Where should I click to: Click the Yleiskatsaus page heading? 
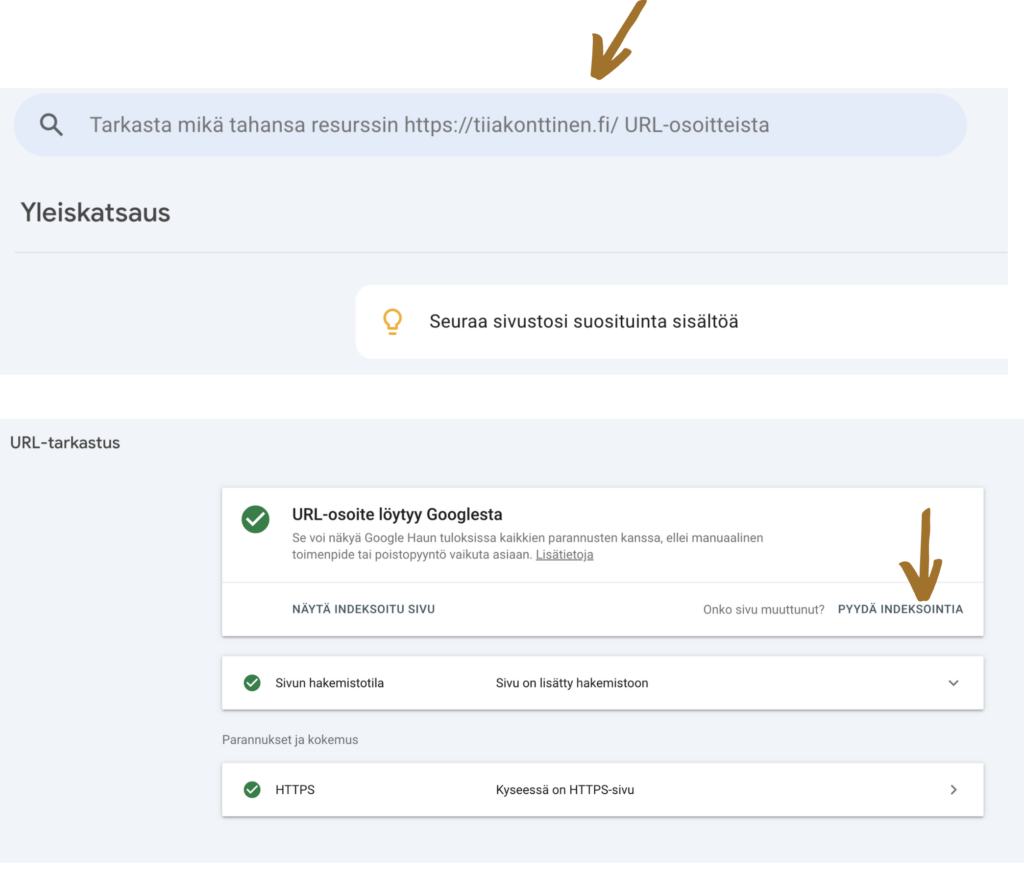click(95, 212)
